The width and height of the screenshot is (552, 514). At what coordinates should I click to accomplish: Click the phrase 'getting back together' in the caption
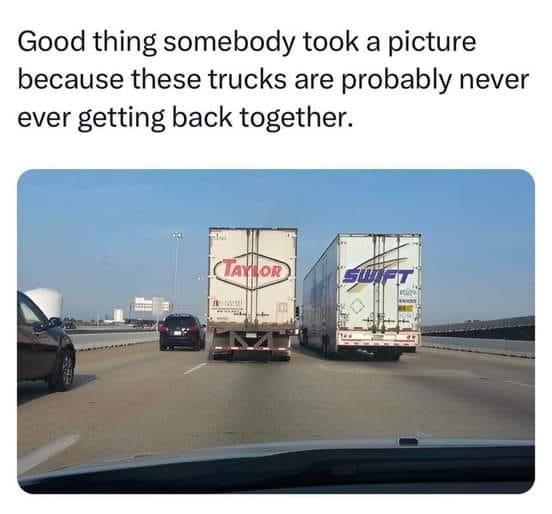[x=214, y=118]
